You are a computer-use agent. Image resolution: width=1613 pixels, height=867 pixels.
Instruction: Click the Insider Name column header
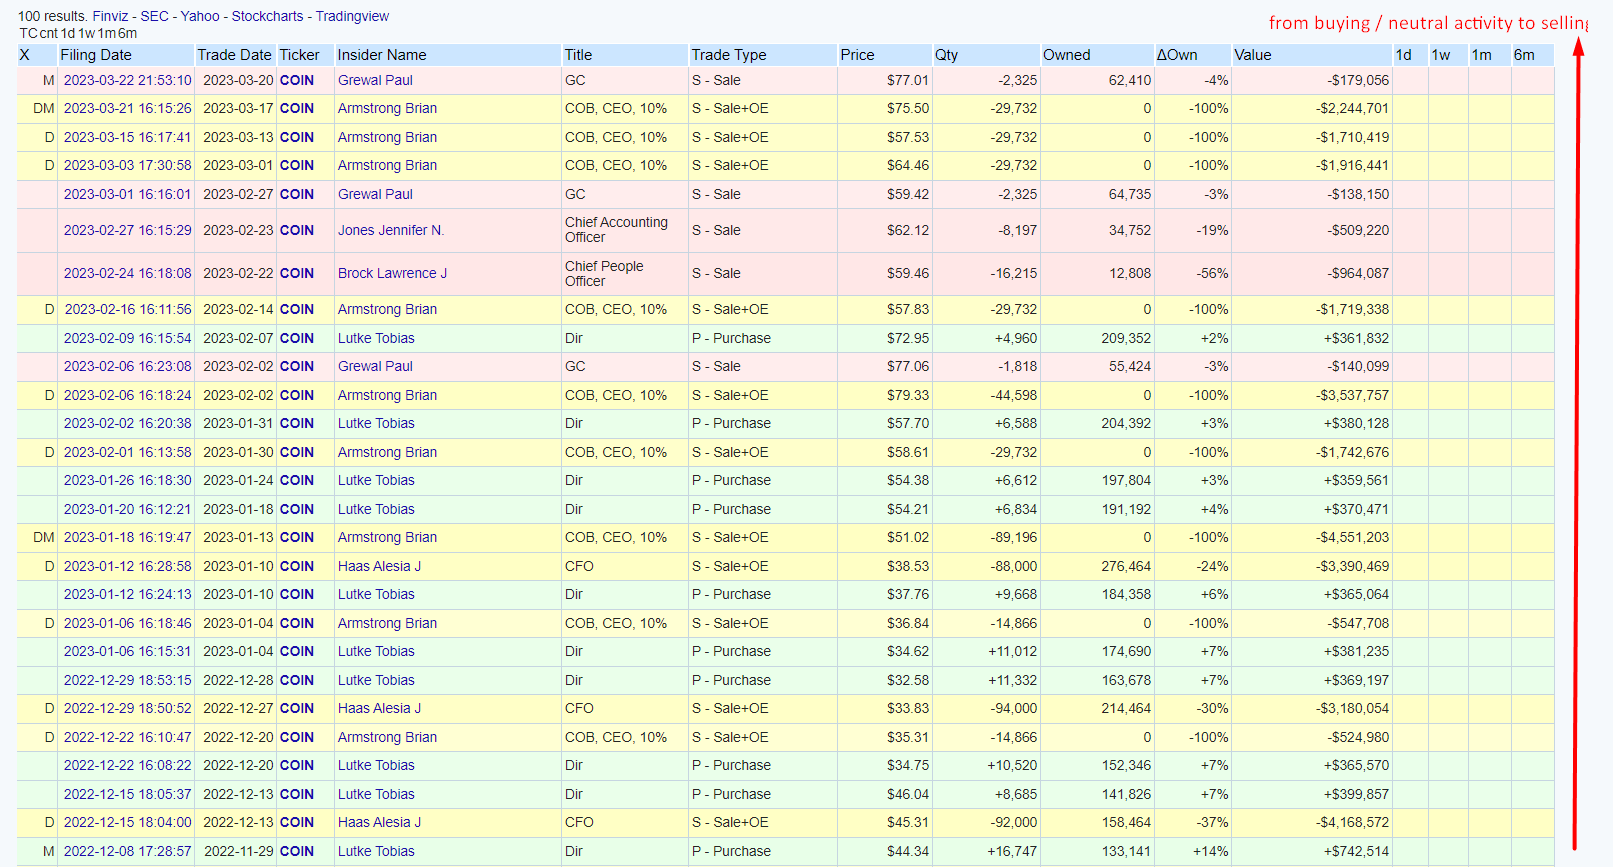[382, 55]
